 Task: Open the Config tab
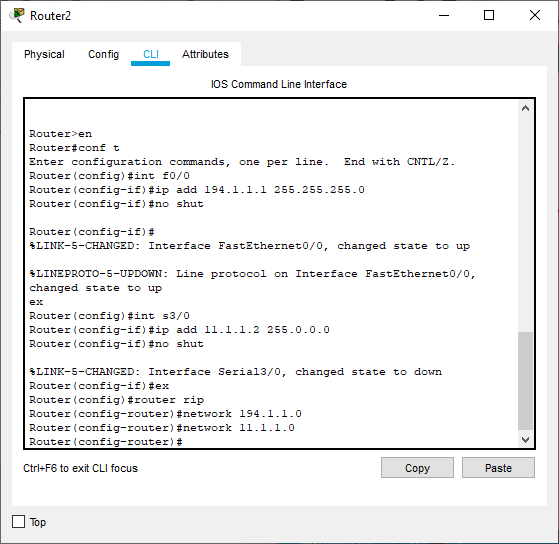(103, 54)
